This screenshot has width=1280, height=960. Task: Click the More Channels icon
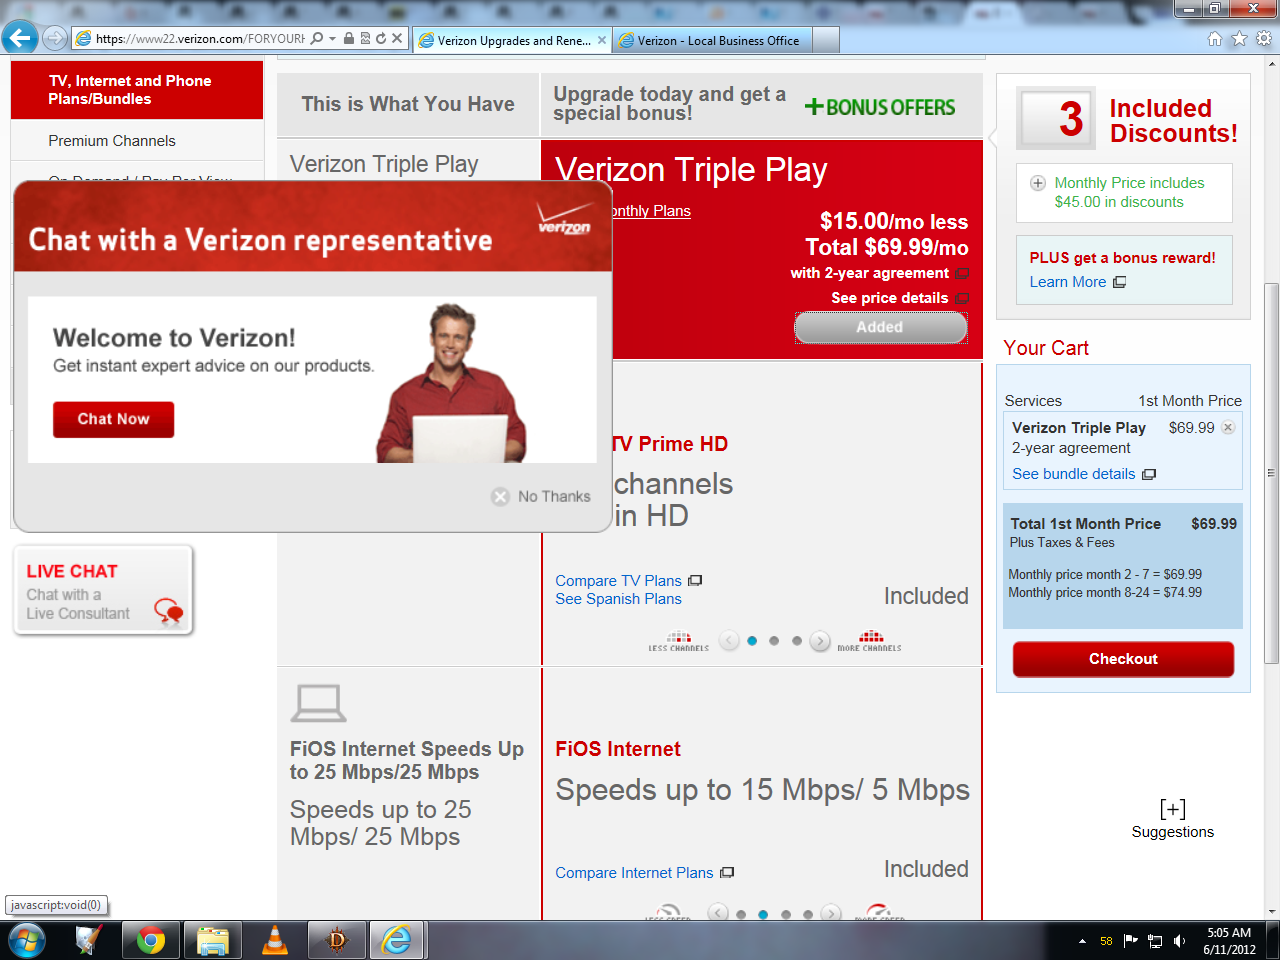870,641
